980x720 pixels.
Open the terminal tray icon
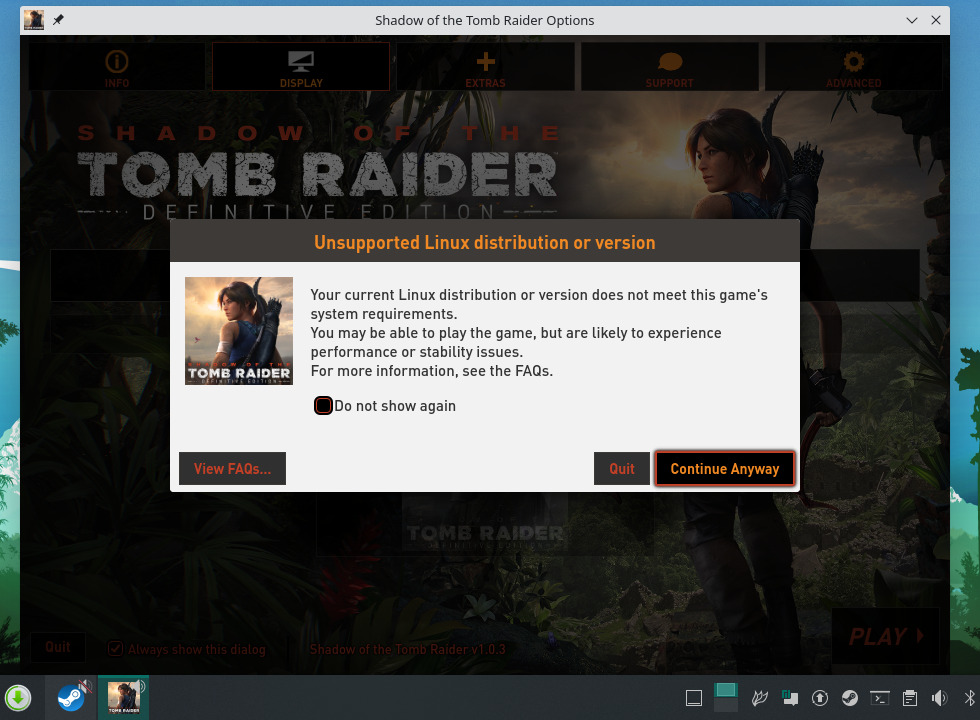(x=880, y=698)
